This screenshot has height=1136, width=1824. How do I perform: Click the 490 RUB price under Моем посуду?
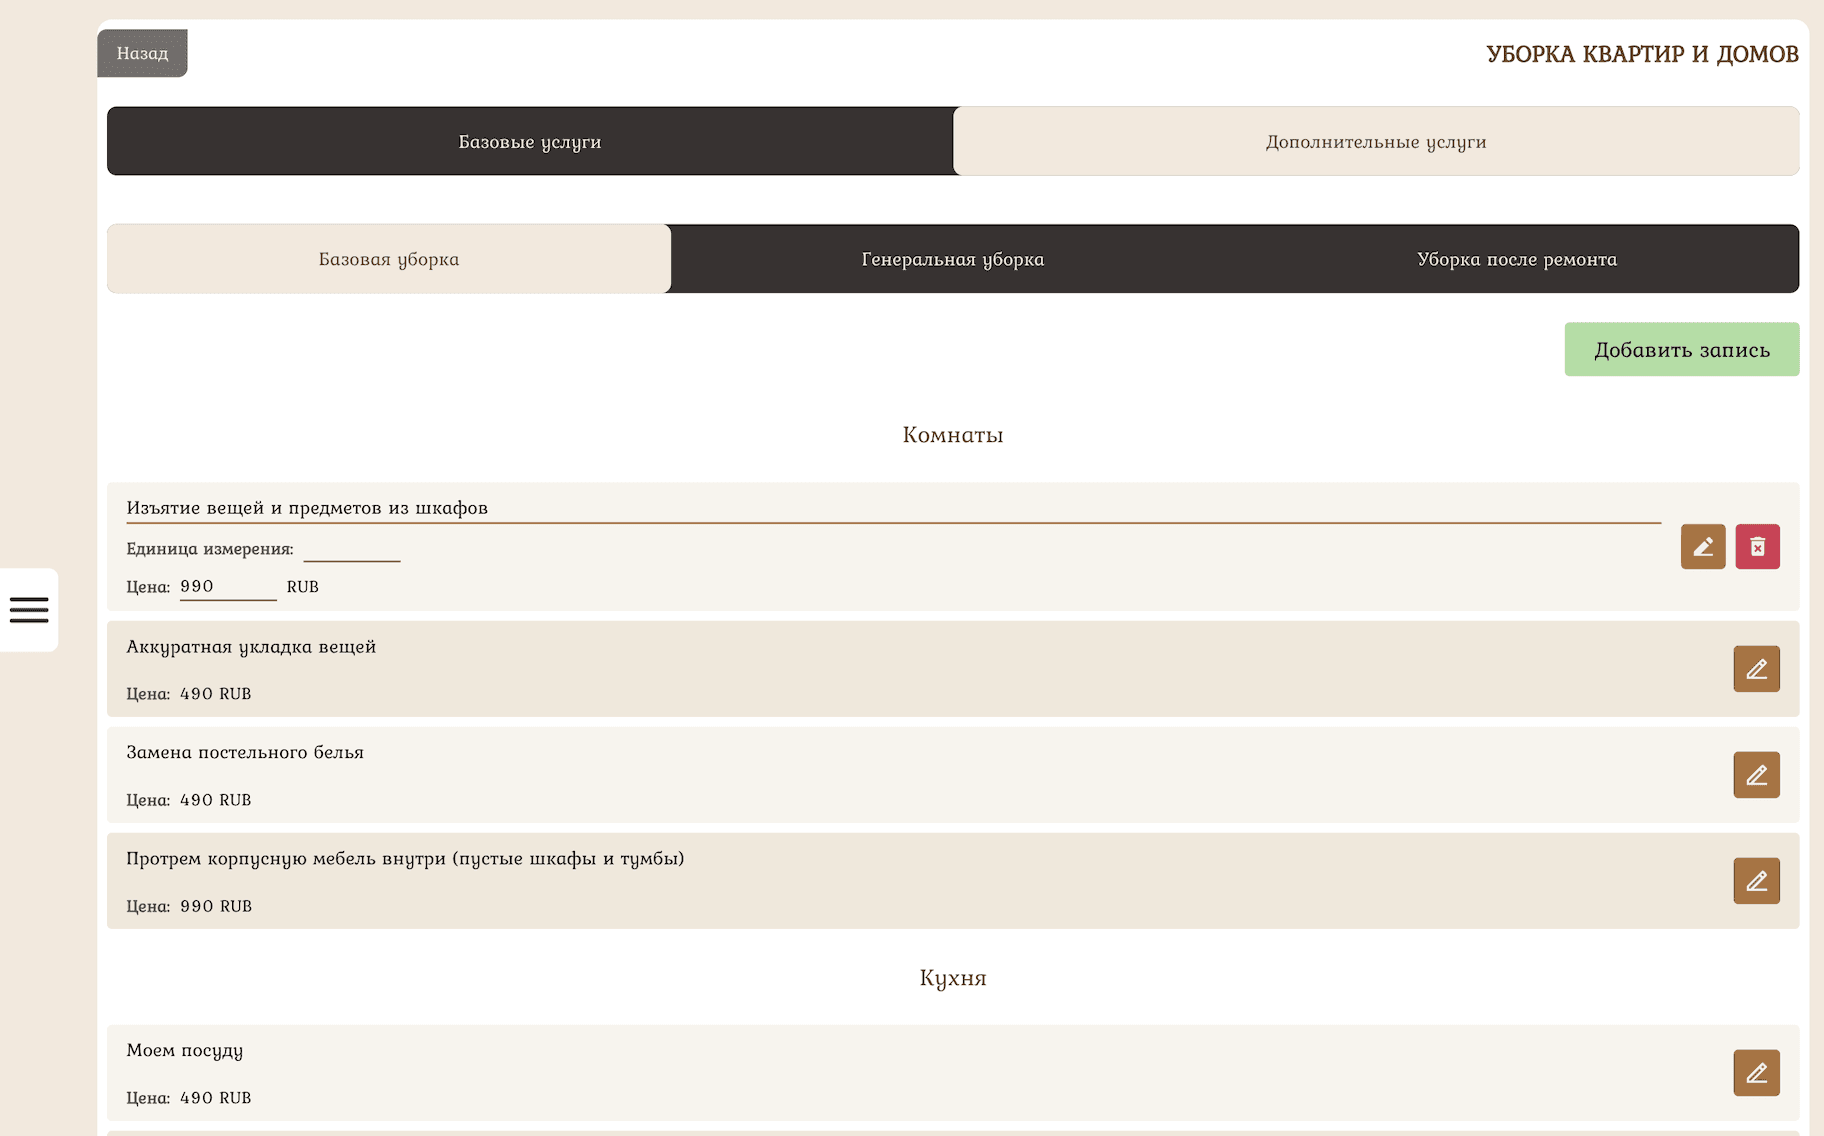point(216,1098)
